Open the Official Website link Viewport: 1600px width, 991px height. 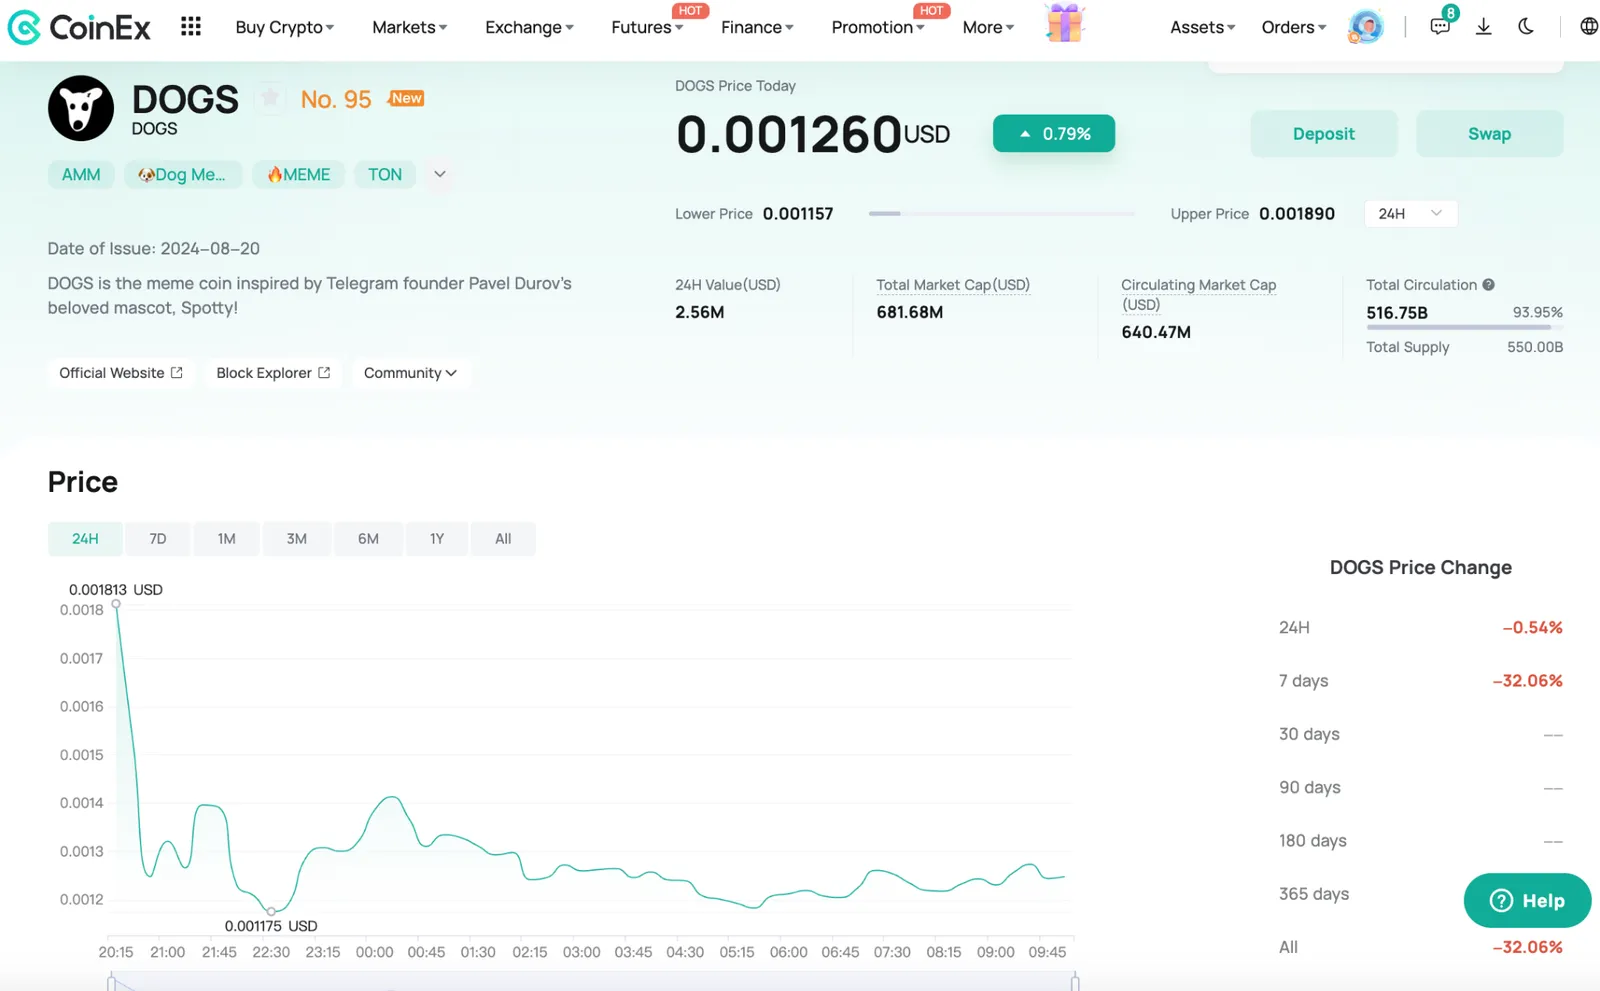(x=121, y=373)
